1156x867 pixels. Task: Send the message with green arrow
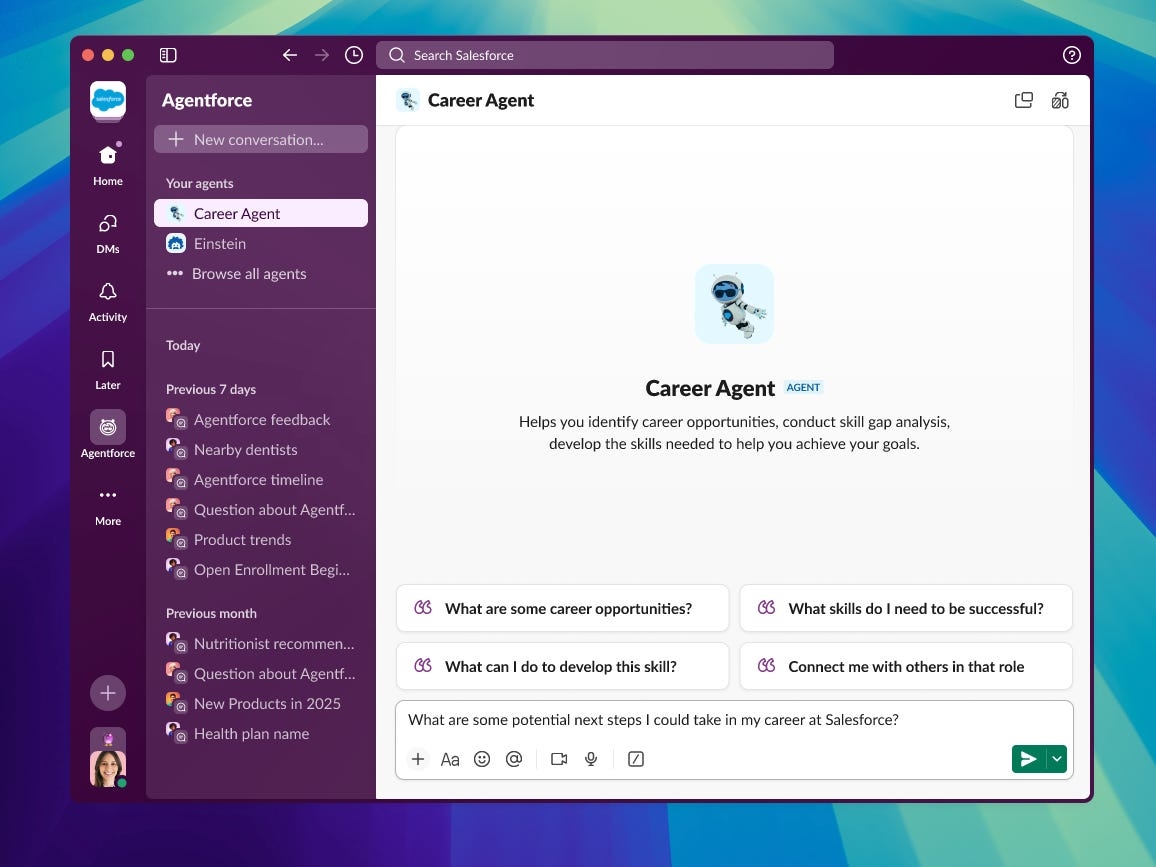click(x=1028, y=759)
